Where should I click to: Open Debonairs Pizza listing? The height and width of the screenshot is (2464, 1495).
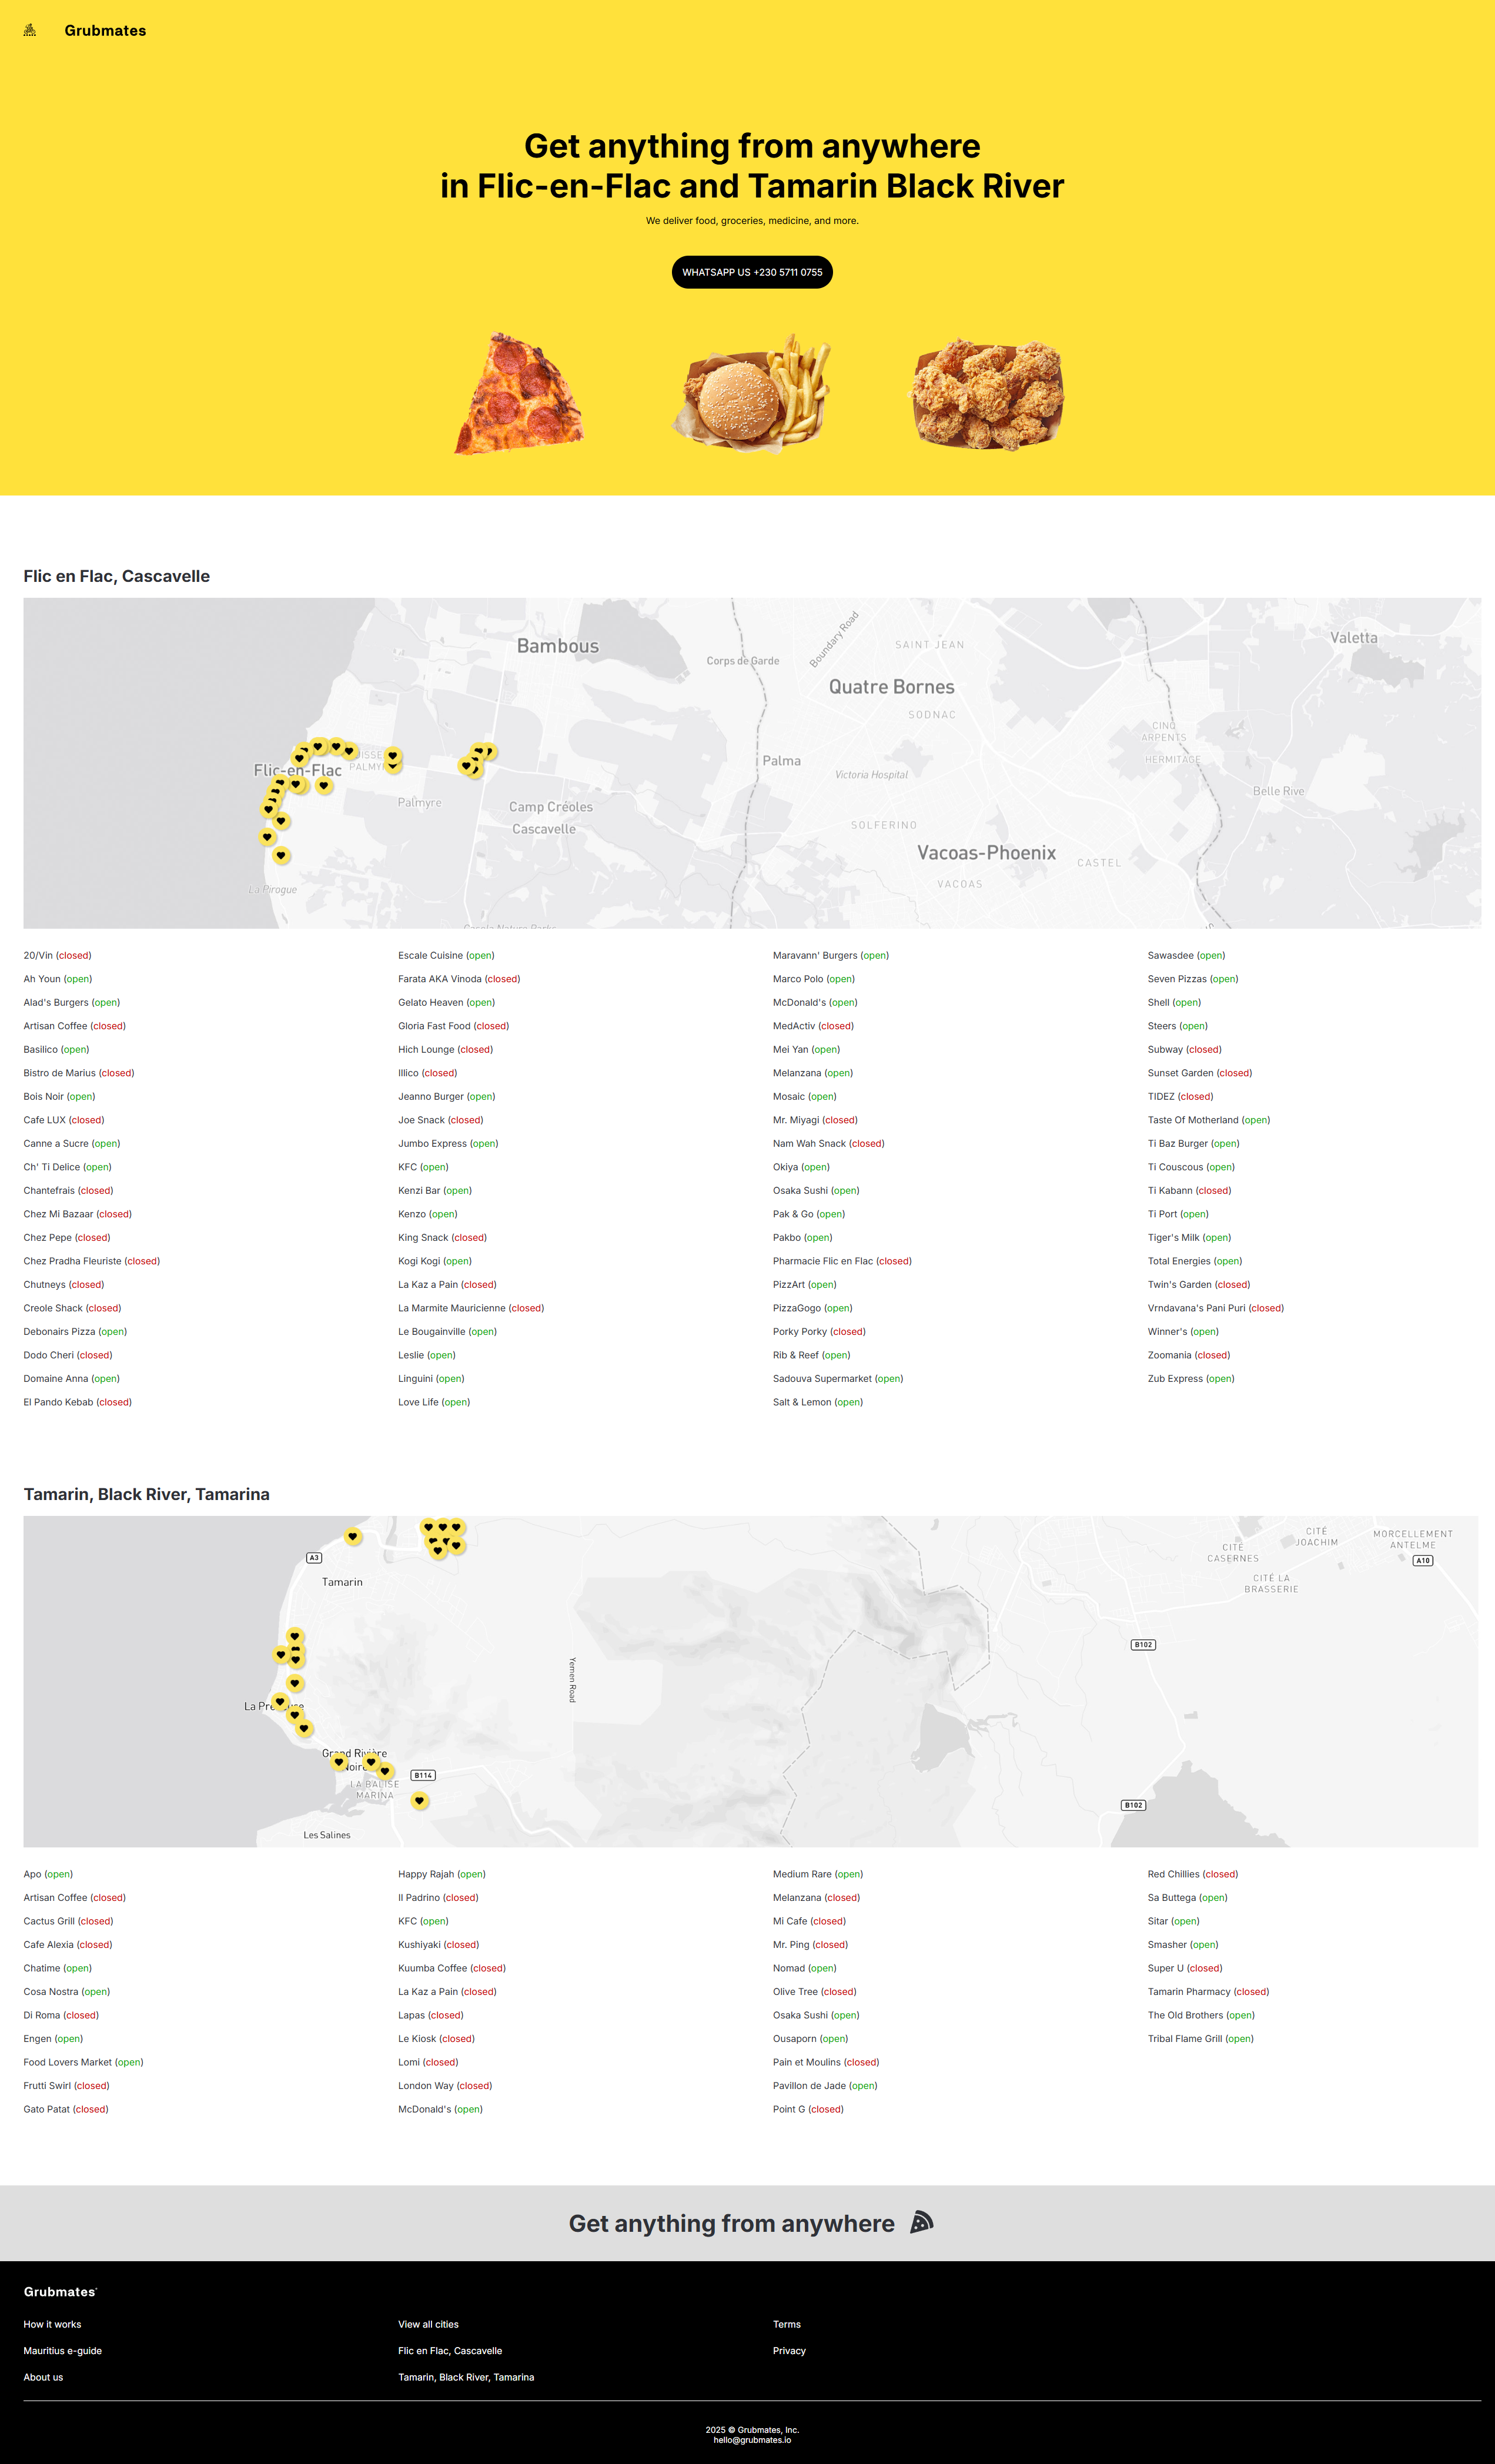tap(75, 1331)
